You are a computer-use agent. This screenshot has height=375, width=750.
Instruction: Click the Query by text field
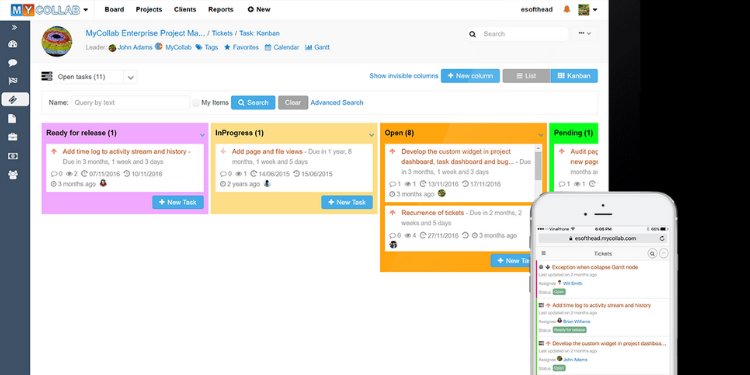[131, 102]
